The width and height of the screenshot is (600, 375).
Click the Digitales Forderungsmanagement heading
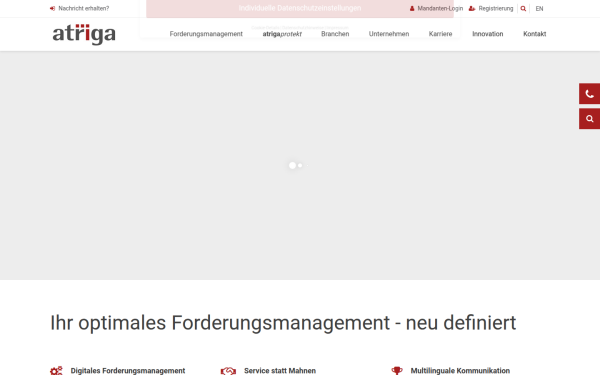point(128,371)
